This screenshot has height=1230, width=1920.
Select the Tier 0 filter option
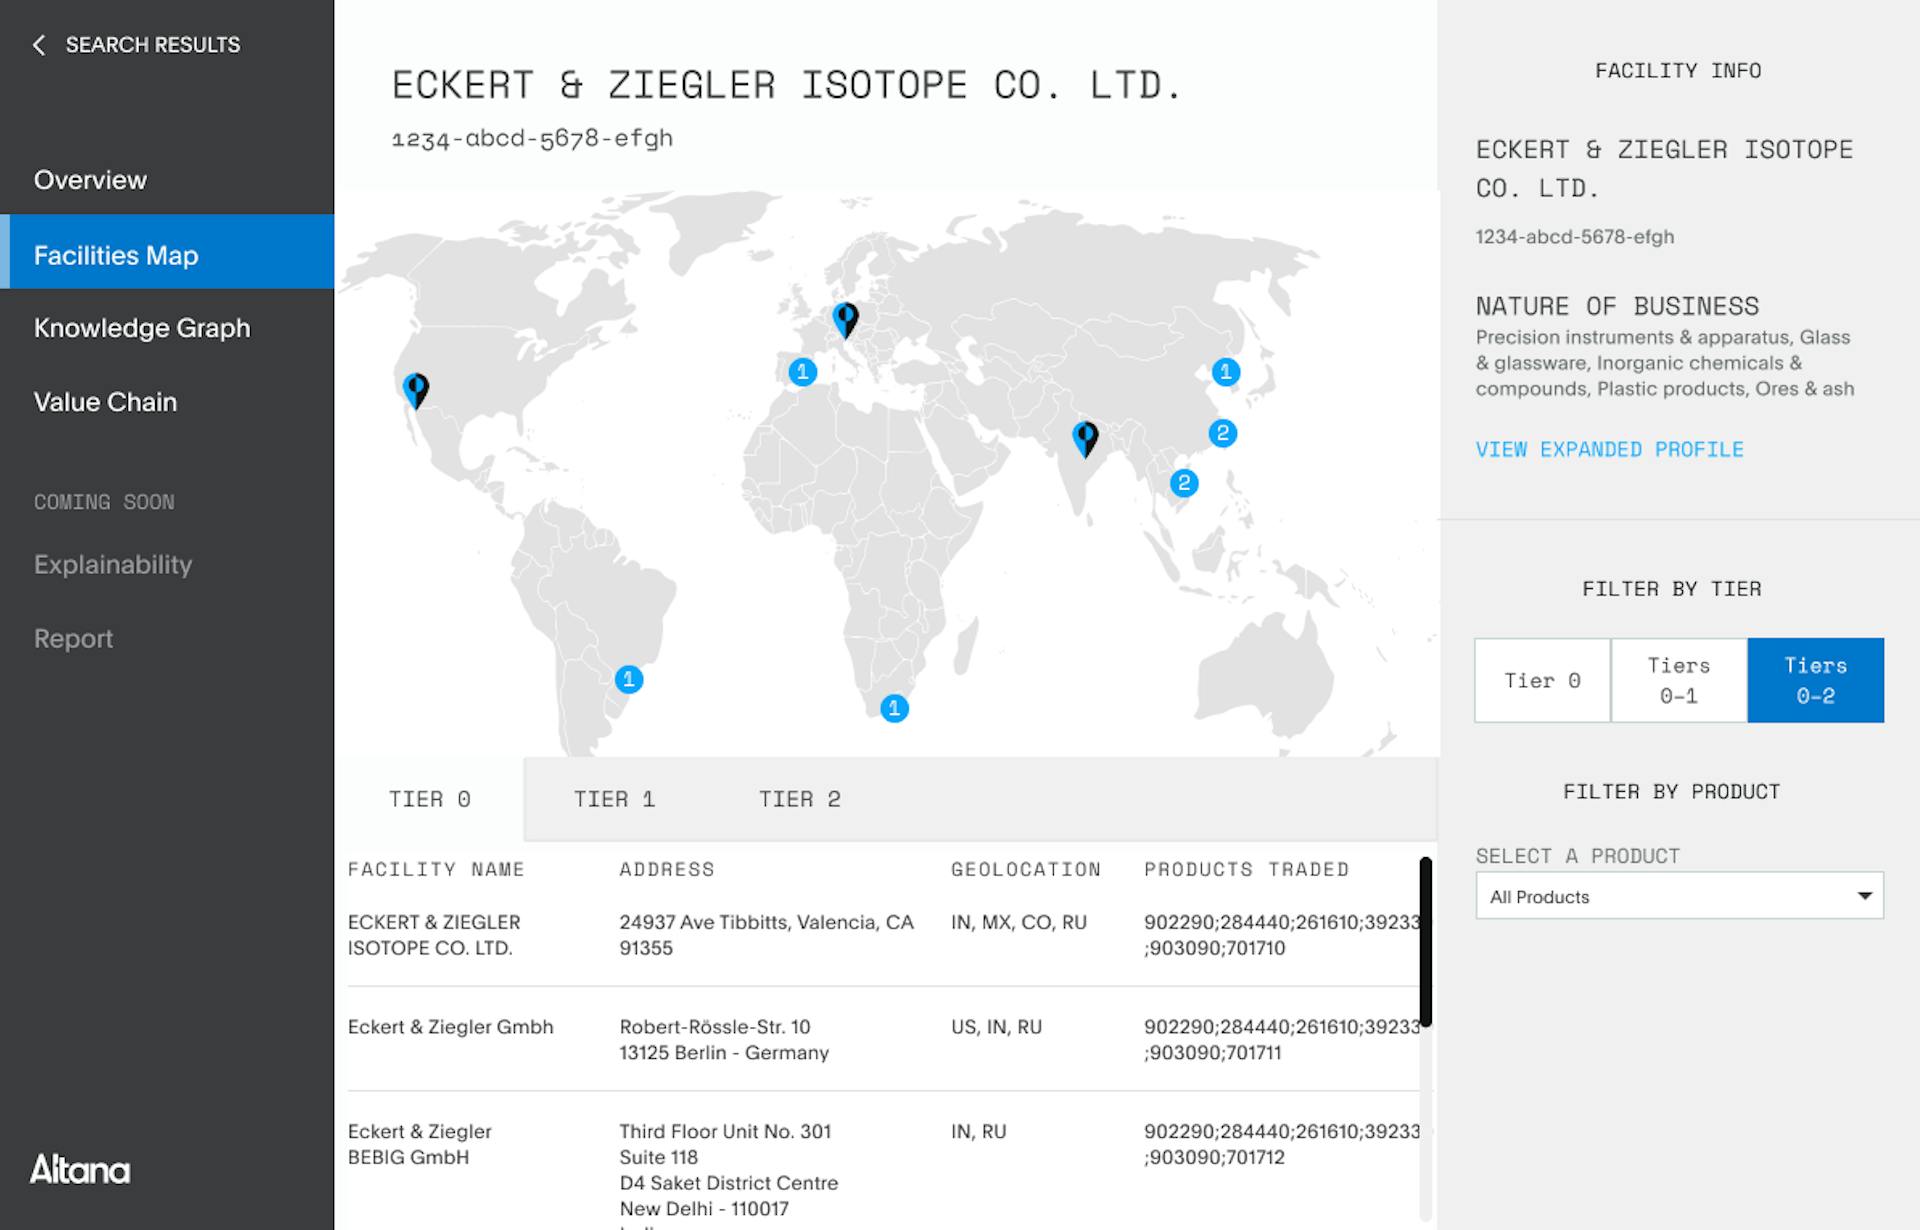[x=1542, y=681]
